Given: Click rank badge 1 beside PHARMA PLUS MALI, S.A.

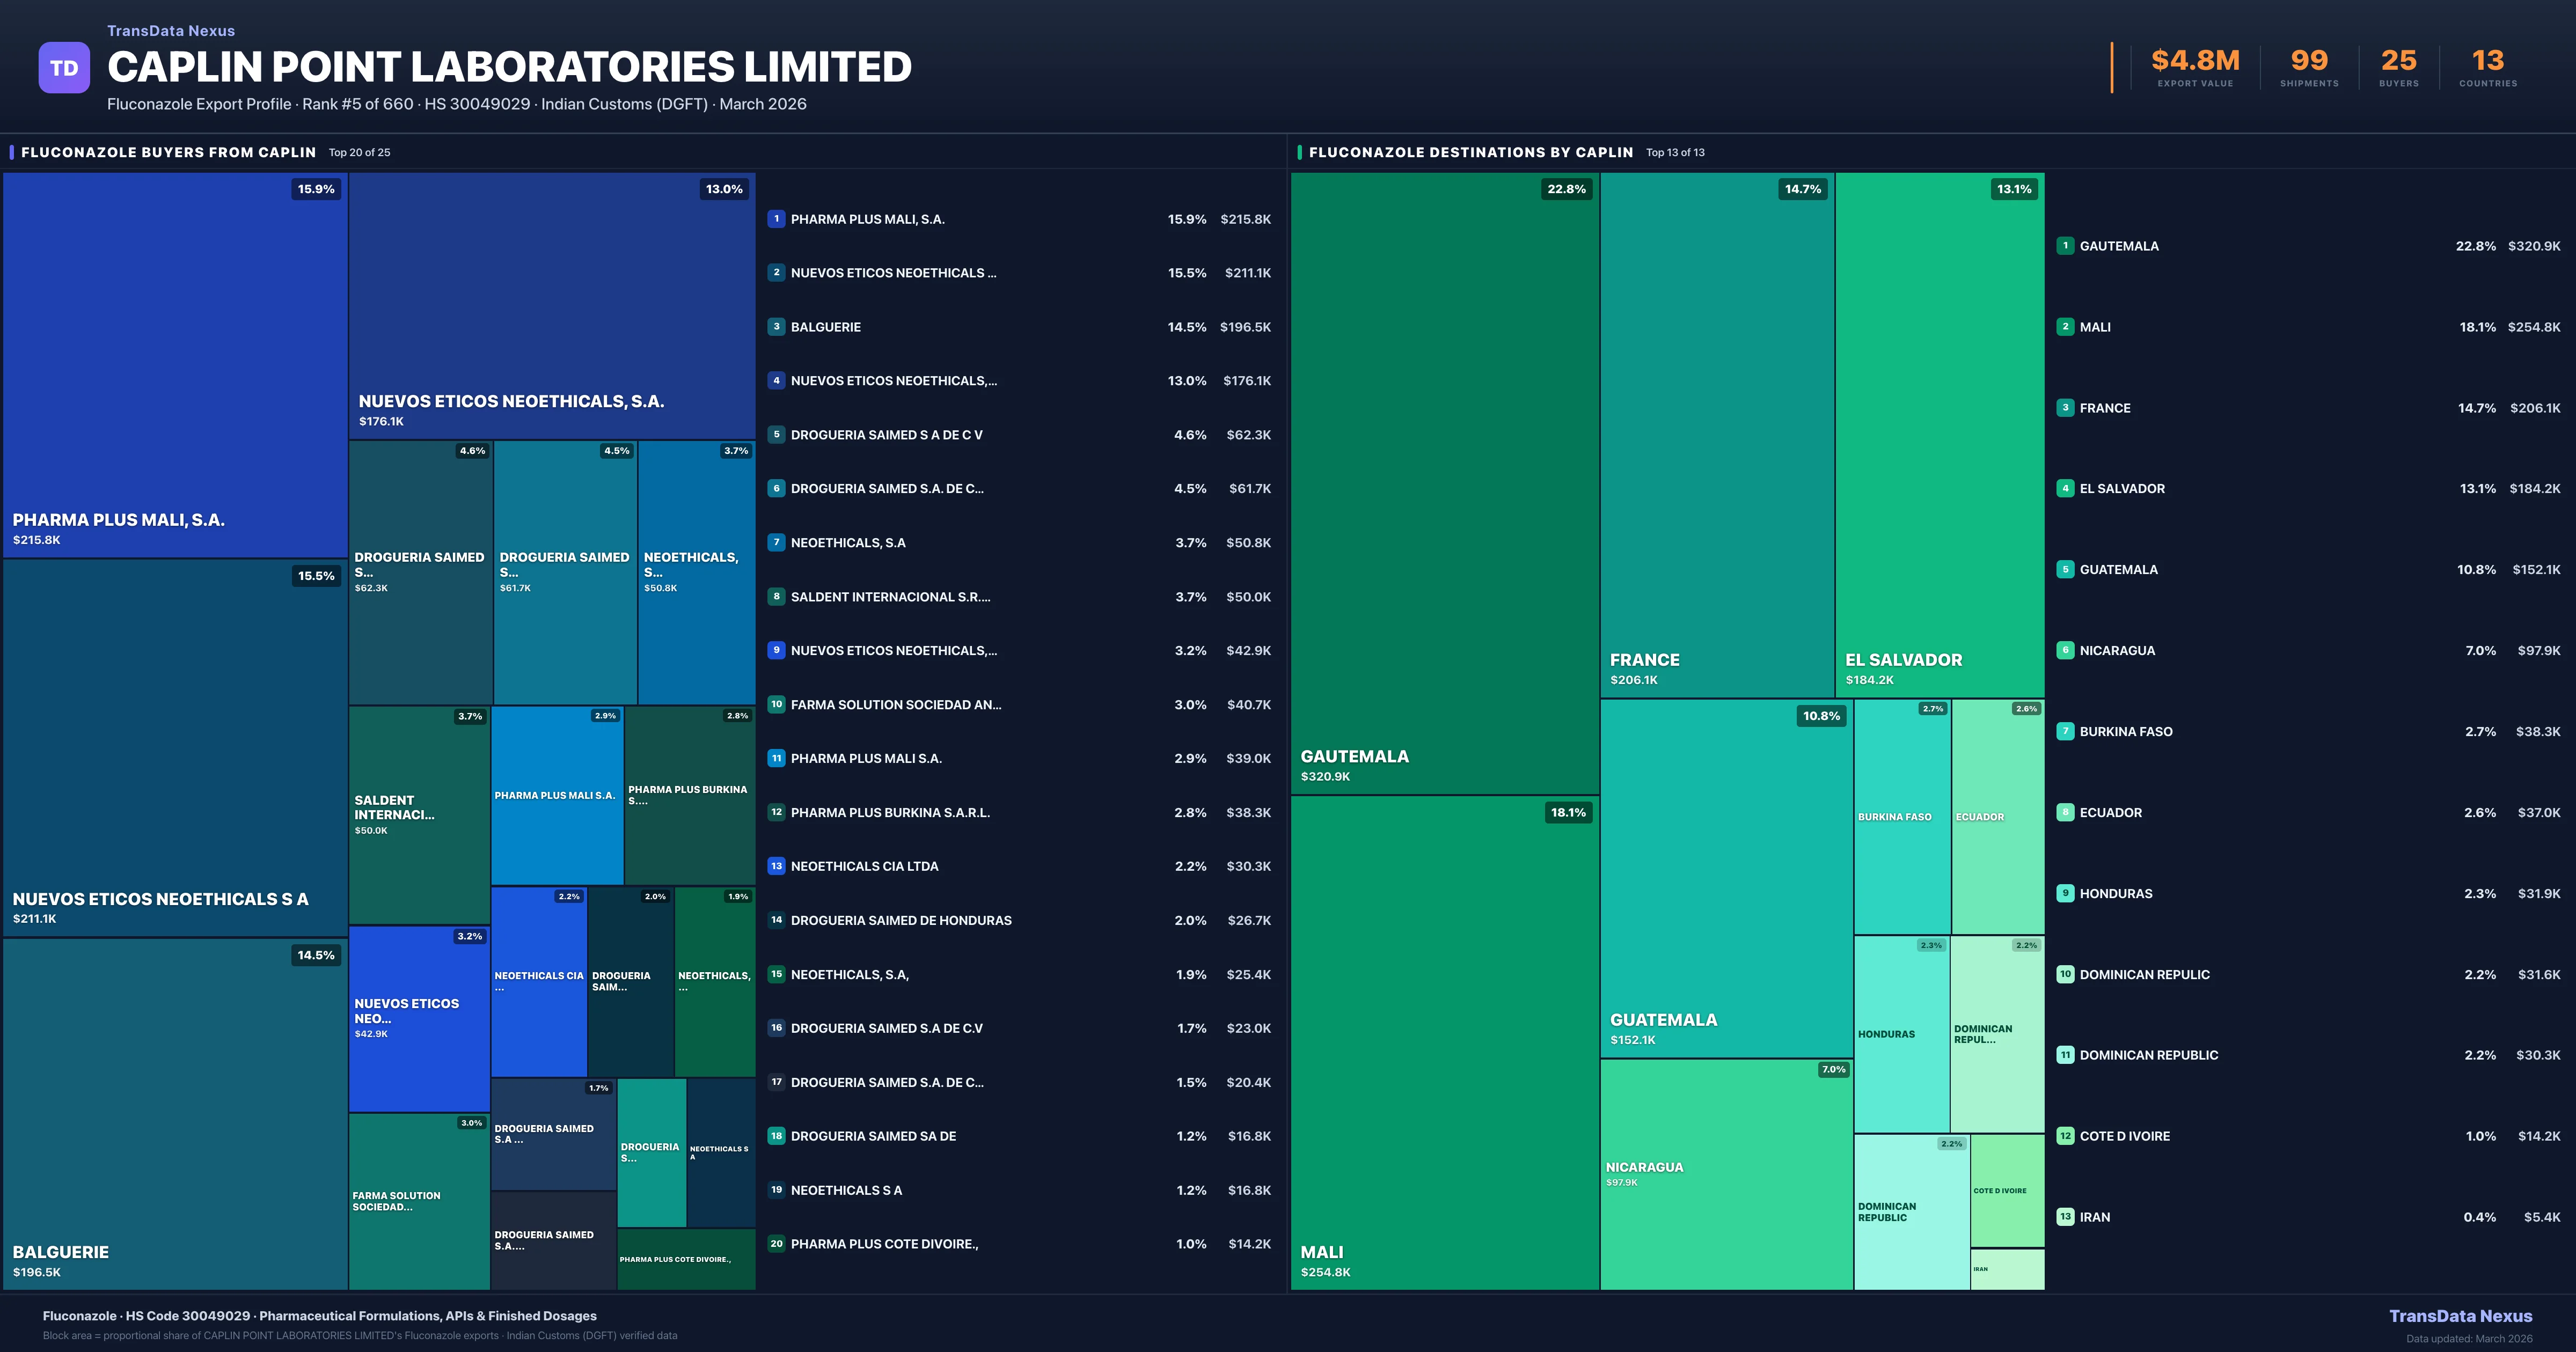Looking at the screenshot, I should point(776,219).
